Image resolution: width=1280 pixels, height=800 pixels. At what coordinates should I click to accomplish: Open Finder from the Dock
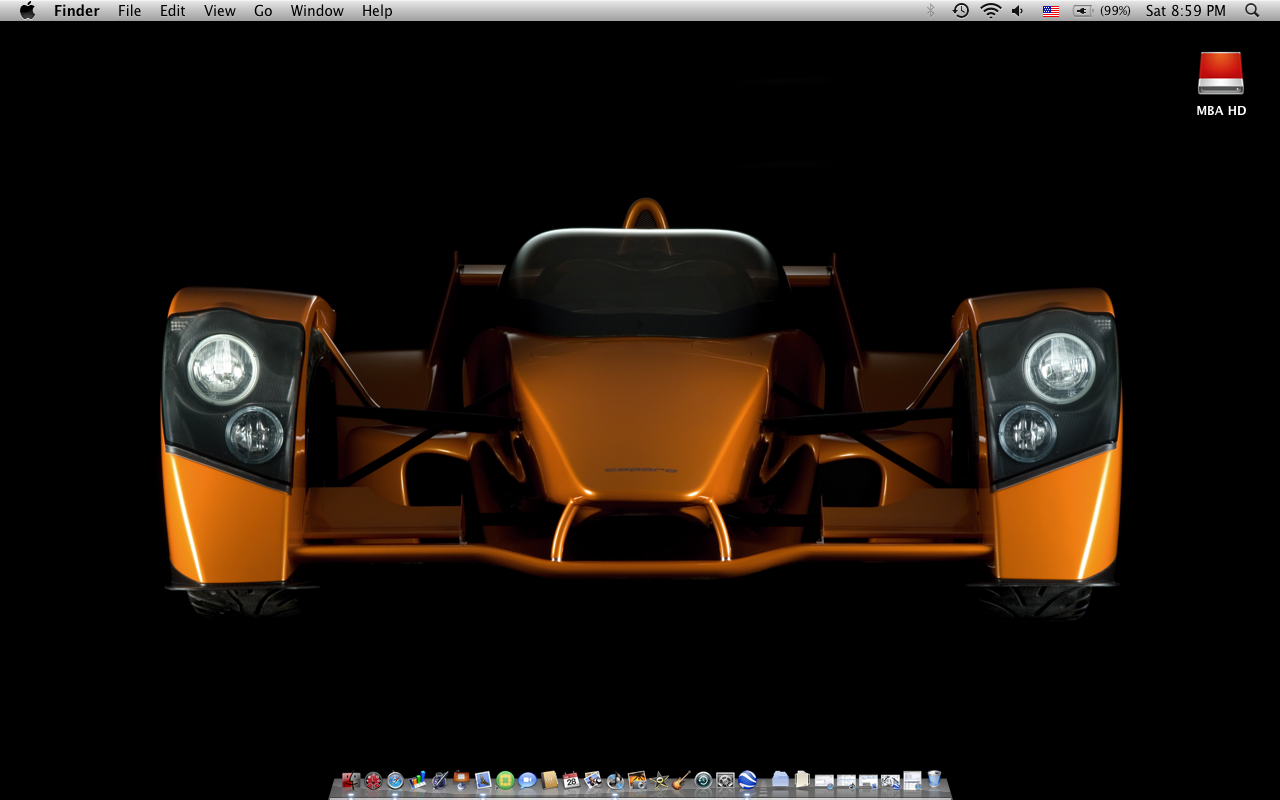[x=350, y=780]
